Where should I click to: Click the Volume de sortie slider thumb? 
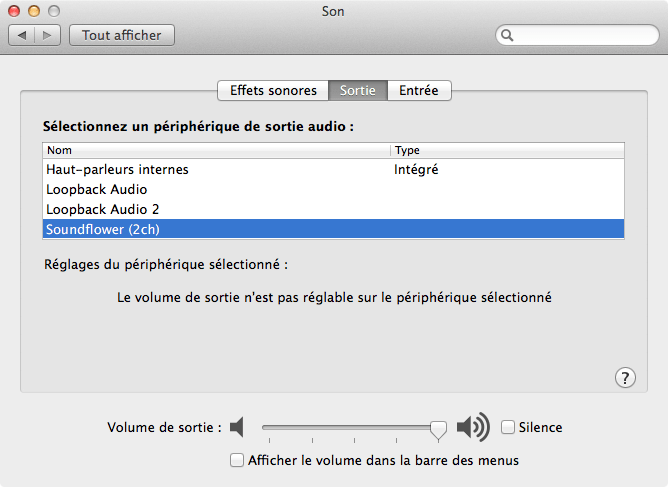click(x=438, y=428)
